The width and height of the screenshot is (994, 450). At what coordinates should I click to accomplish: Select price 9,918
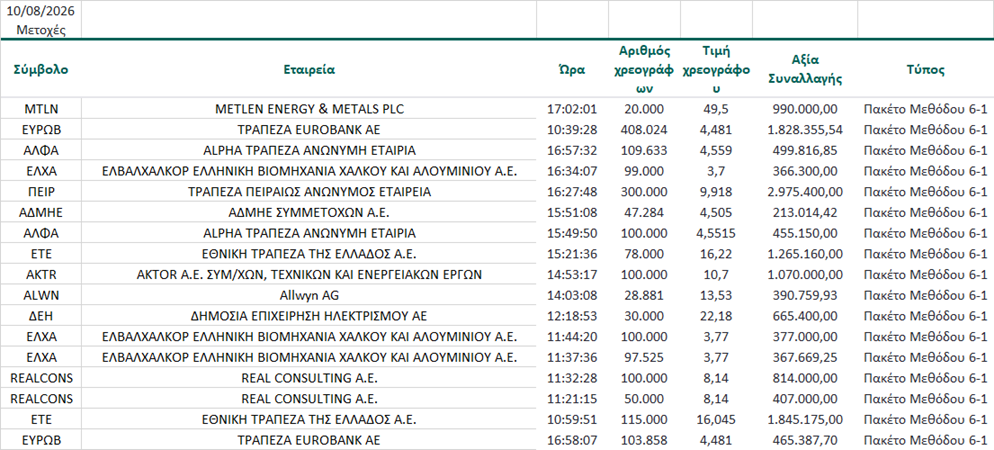pos(716,191)
